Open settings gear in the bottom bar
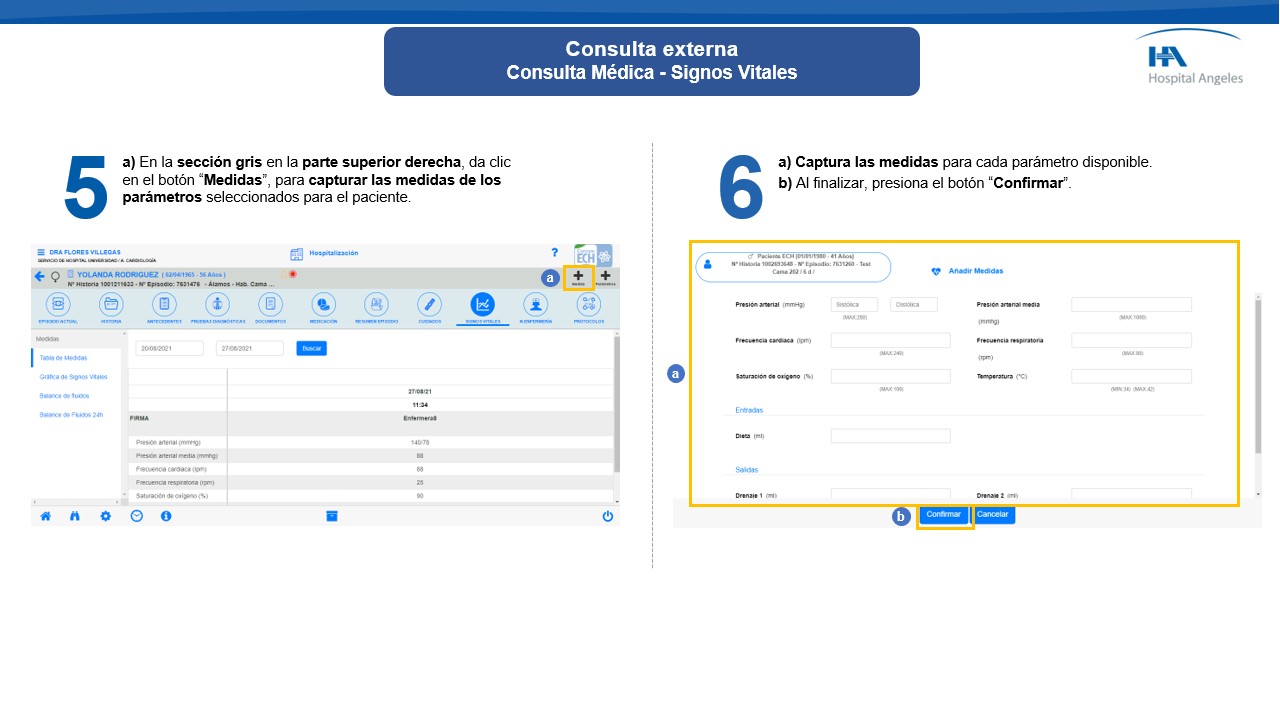 pyautogui.click(x=105, y=516)
